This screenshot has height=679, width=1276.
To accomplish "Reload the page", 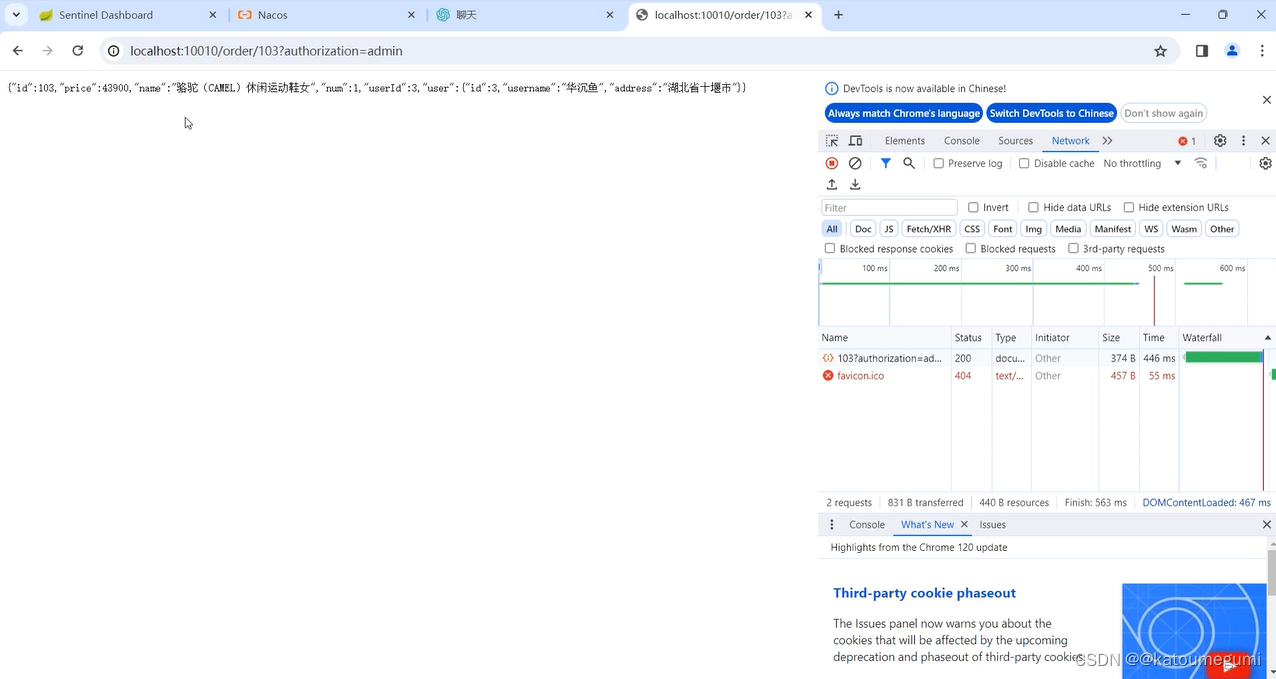I will click(x=78, y=51).
